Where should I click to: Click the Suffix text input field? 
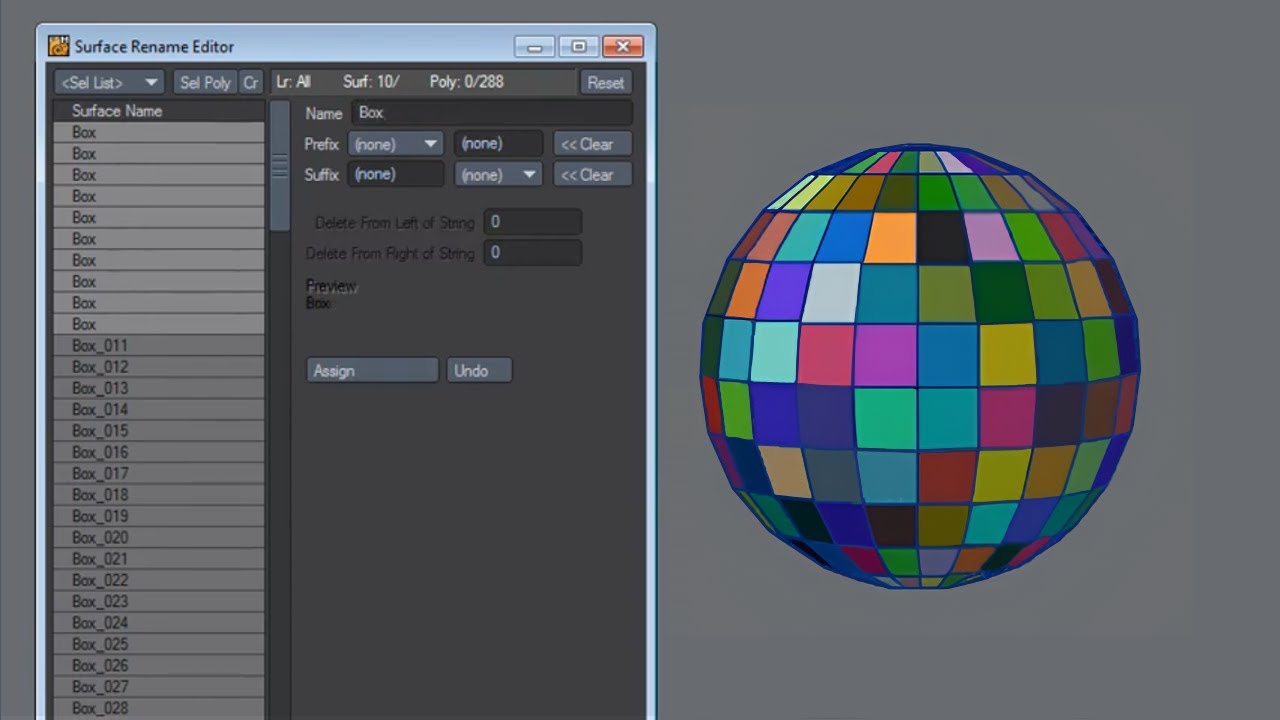tap(396, 174)
